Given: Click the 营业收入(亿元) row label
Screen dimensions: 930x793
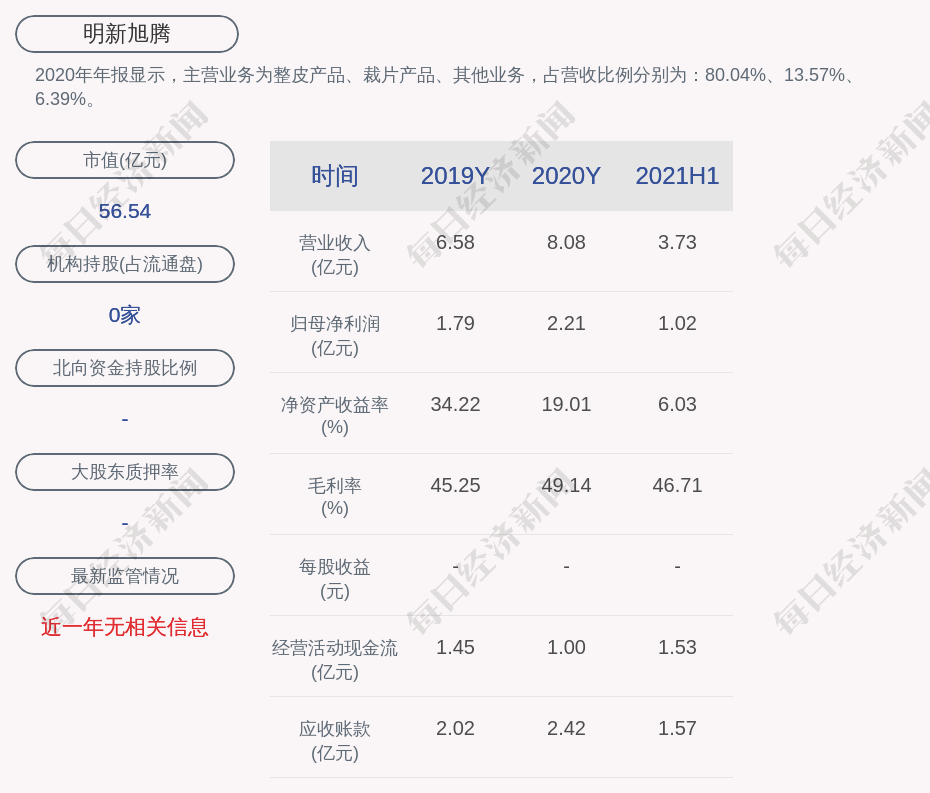Looking at the screenshot, I should [x=335, y=255].
